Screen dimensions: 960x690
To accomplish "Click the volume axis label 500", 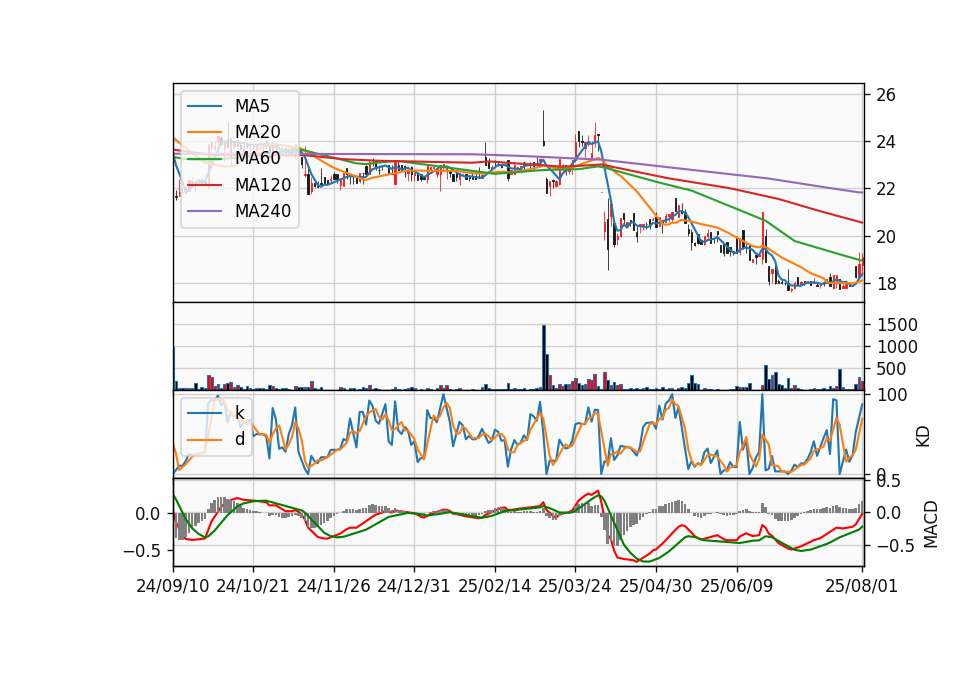I will tap(891, 369).
